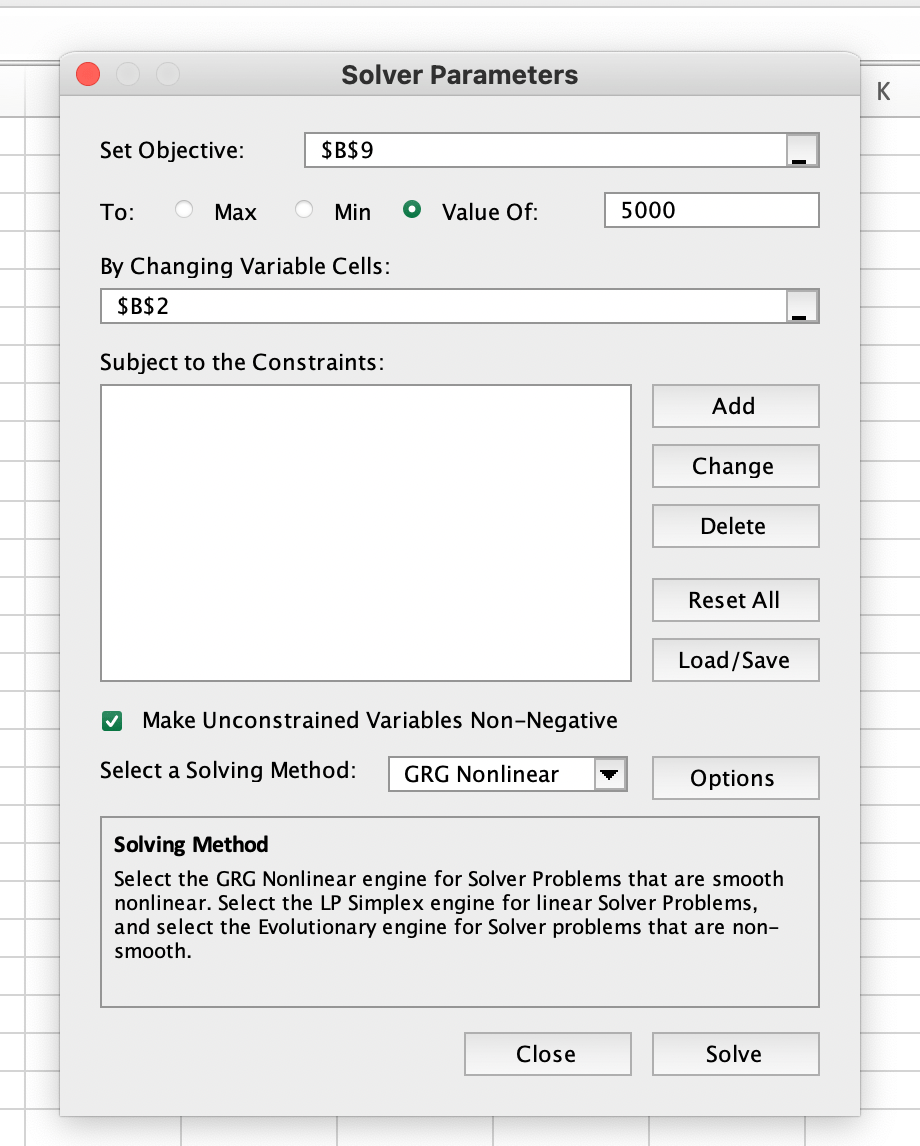Click the Close button at bottom

[x=547, y=1054]
